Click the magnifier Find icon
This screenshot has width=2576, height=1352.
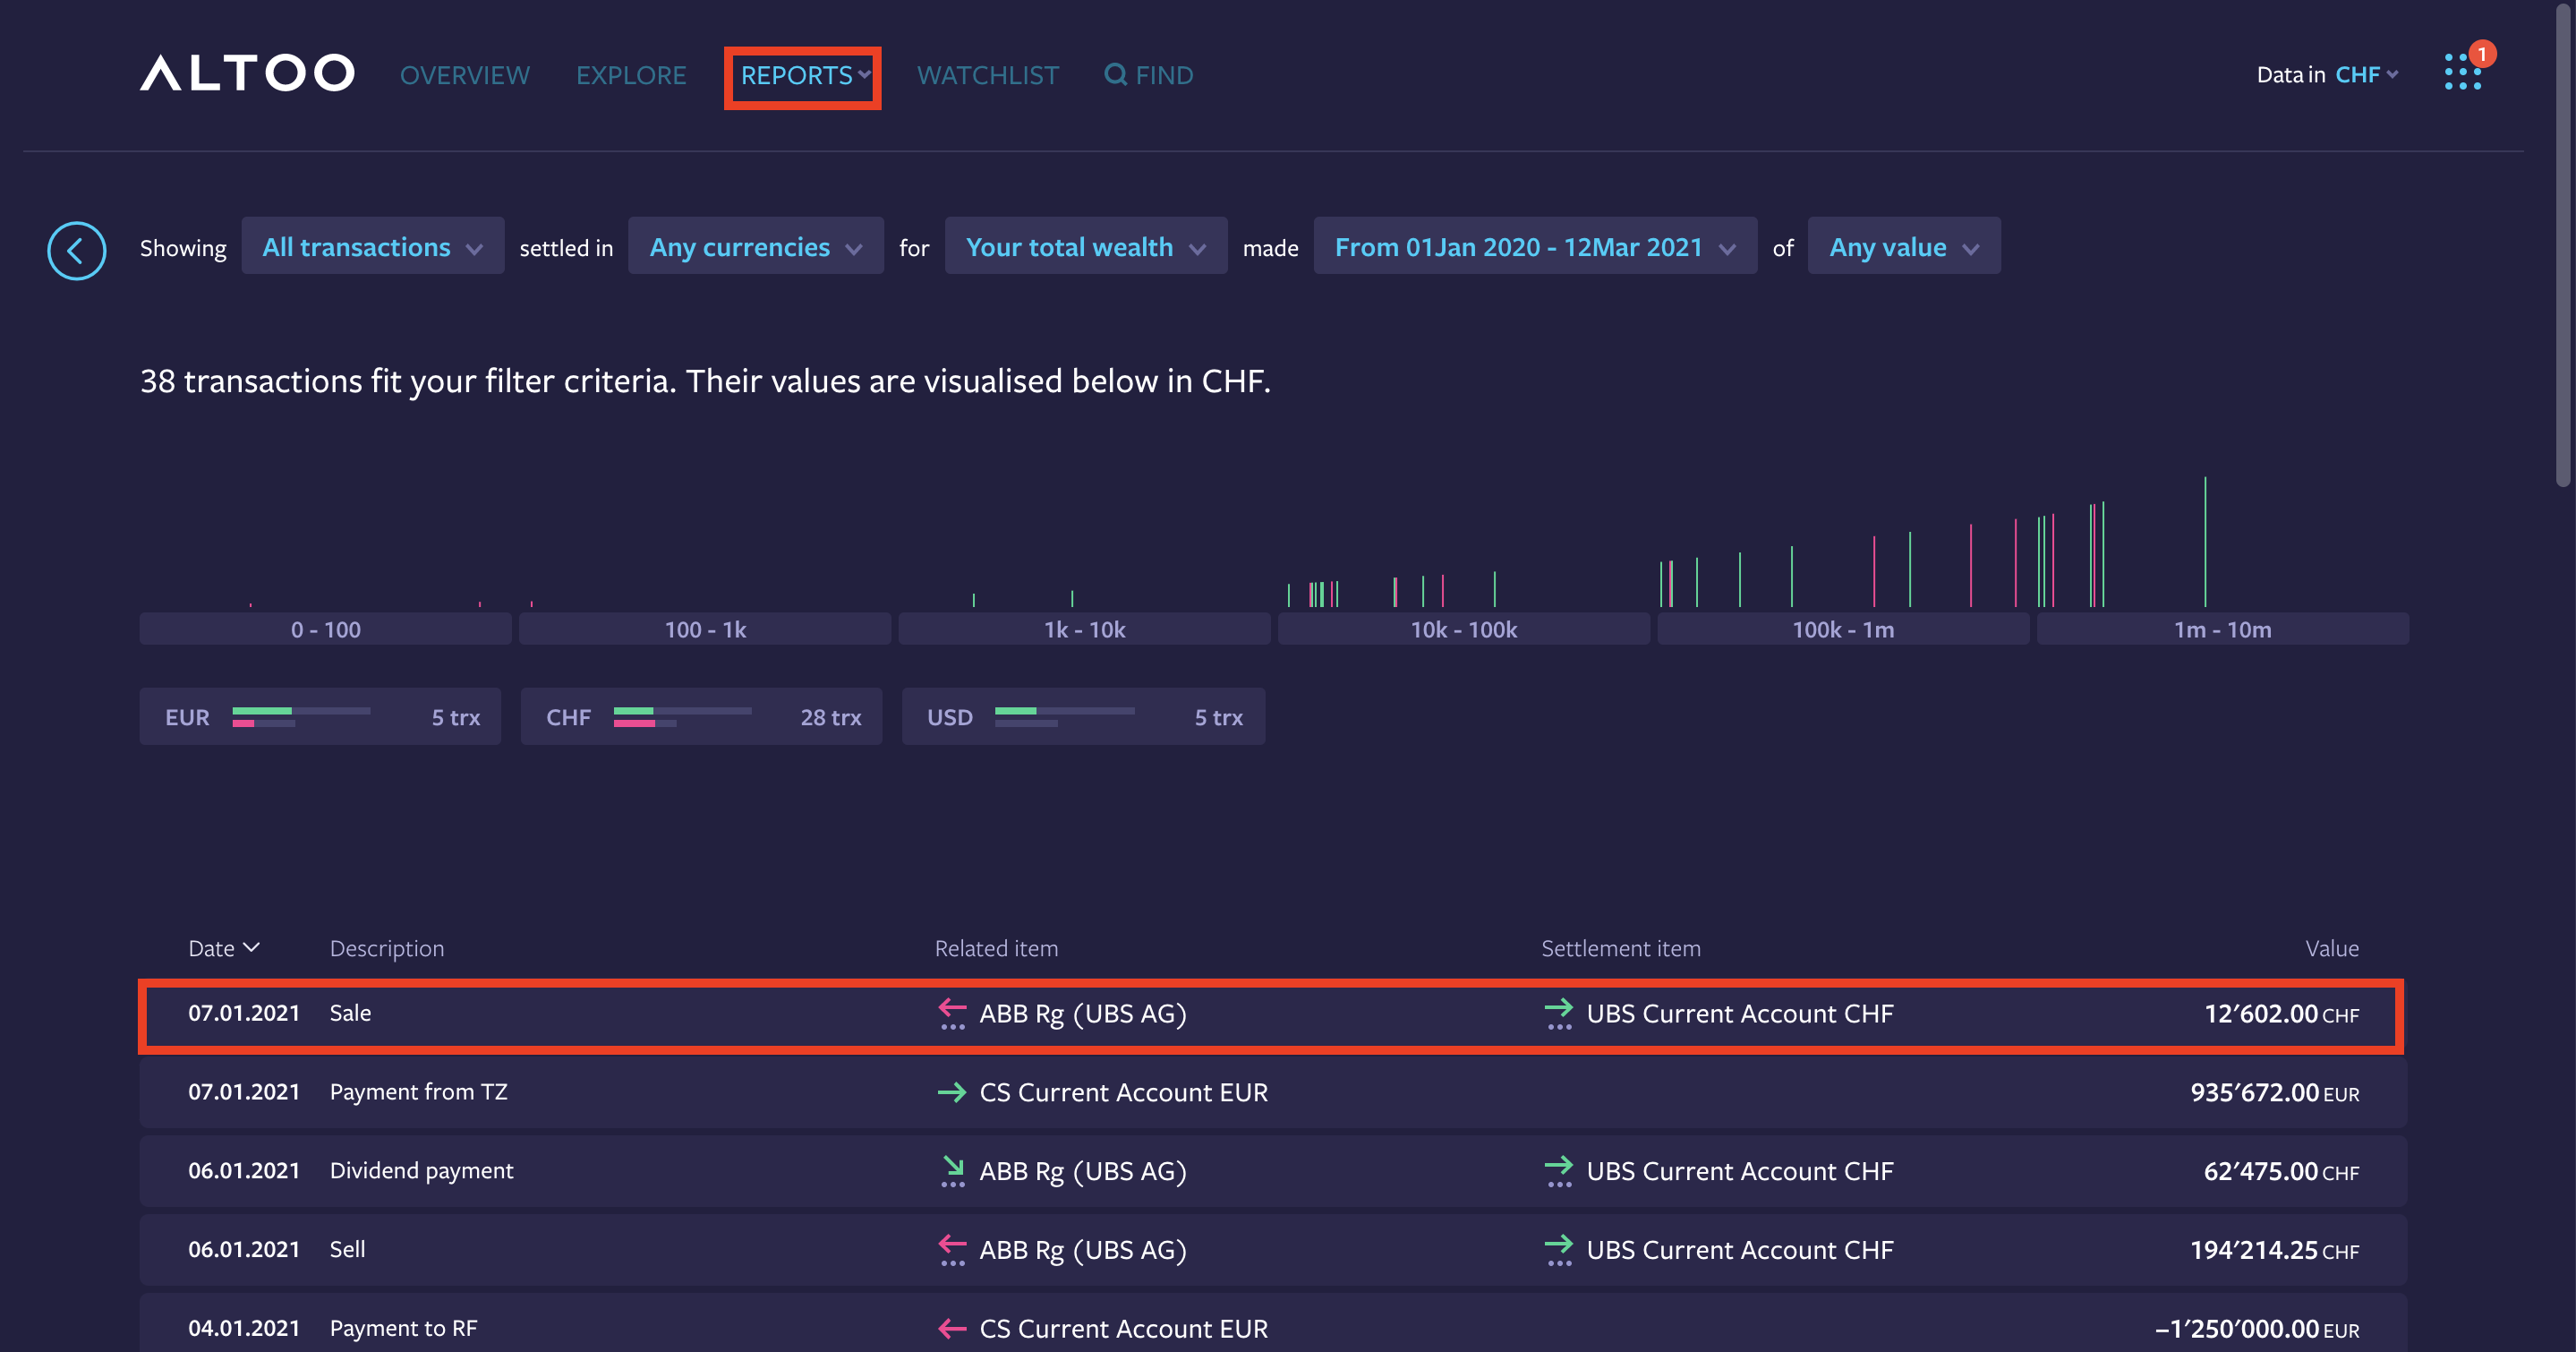[x=1116, y=74]
